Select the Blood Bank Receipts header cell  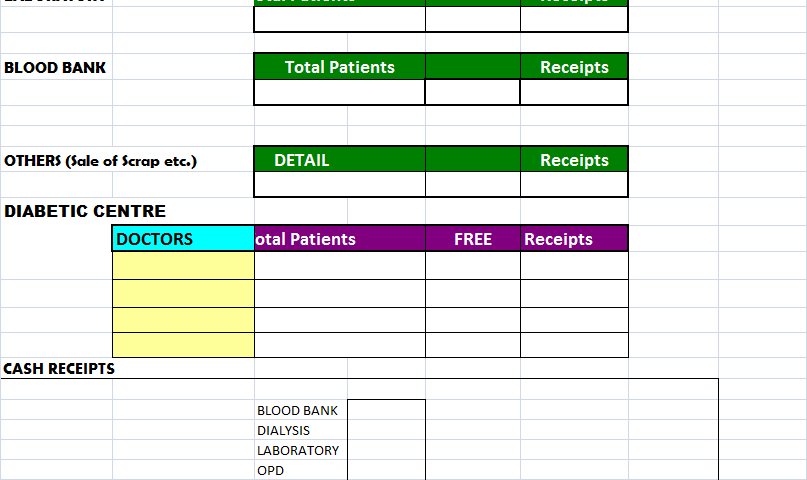[x=574, y=67]
